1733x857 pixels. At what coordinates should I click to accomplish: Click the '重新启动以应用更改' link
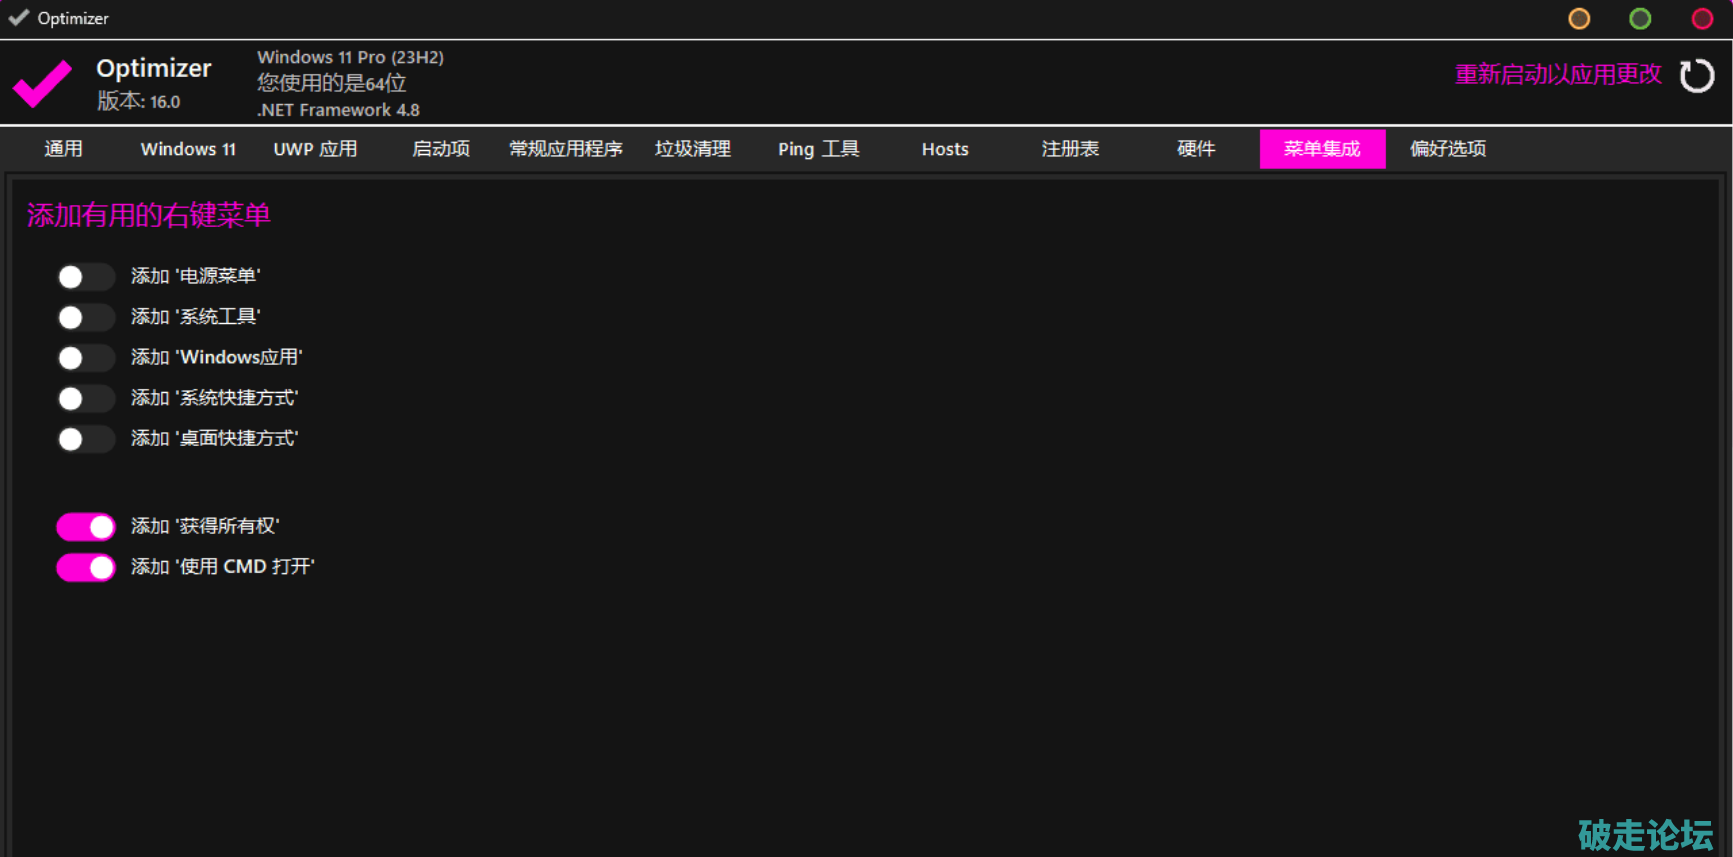click(1557, 75)
